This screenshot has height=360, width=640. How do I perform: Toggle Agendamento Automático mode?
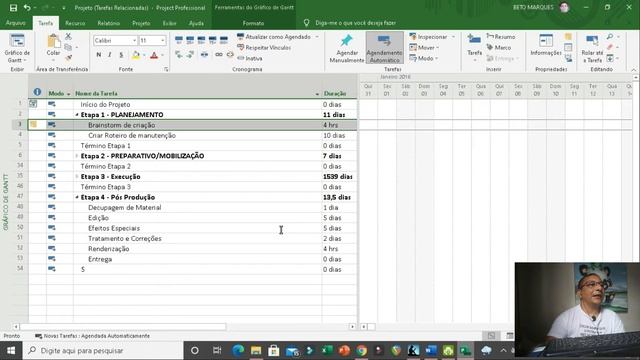point(384,48)
